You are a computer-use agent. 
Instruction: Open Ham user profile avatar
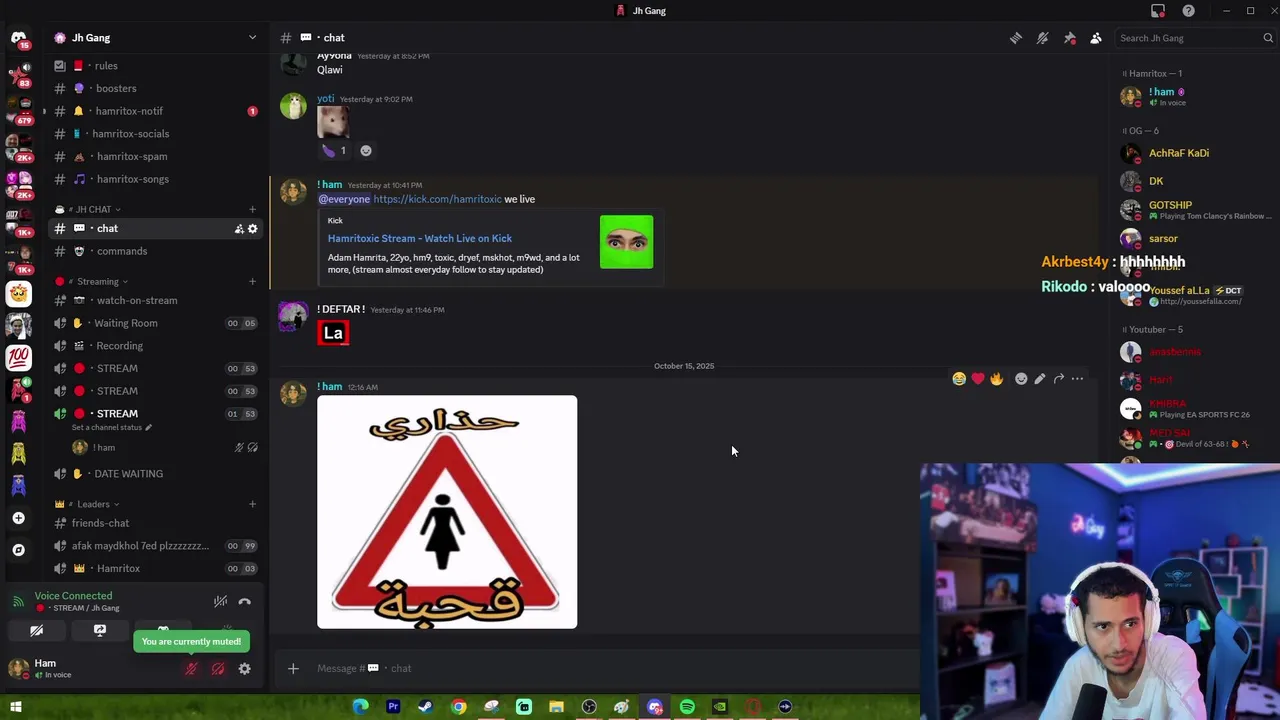click(x=18, y=669)
